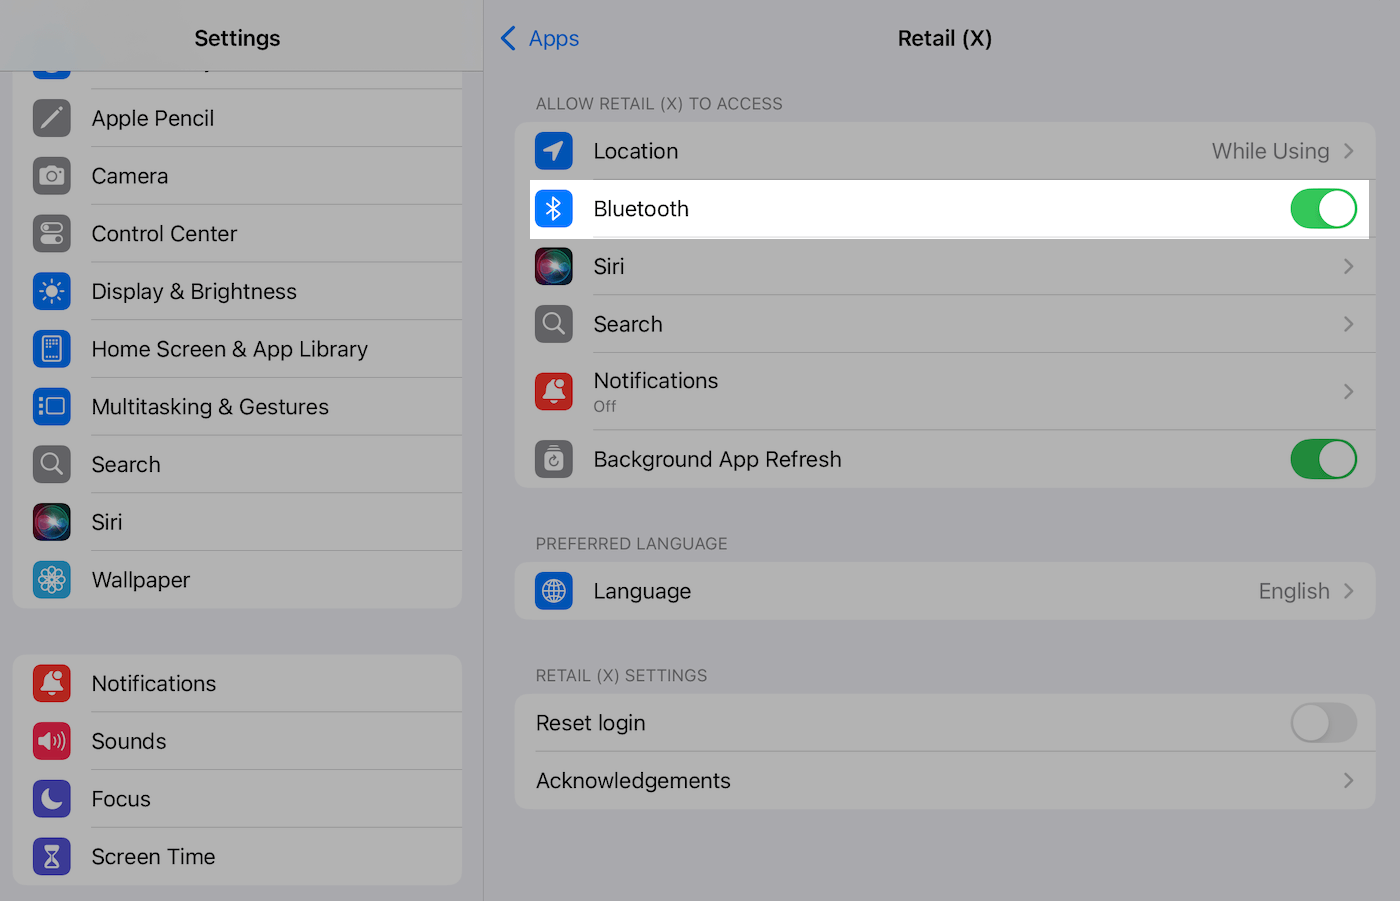Select the Apple Pencil settings icon
The width and height of the screenshot is (1400, 901).
[x=51, y=118]
